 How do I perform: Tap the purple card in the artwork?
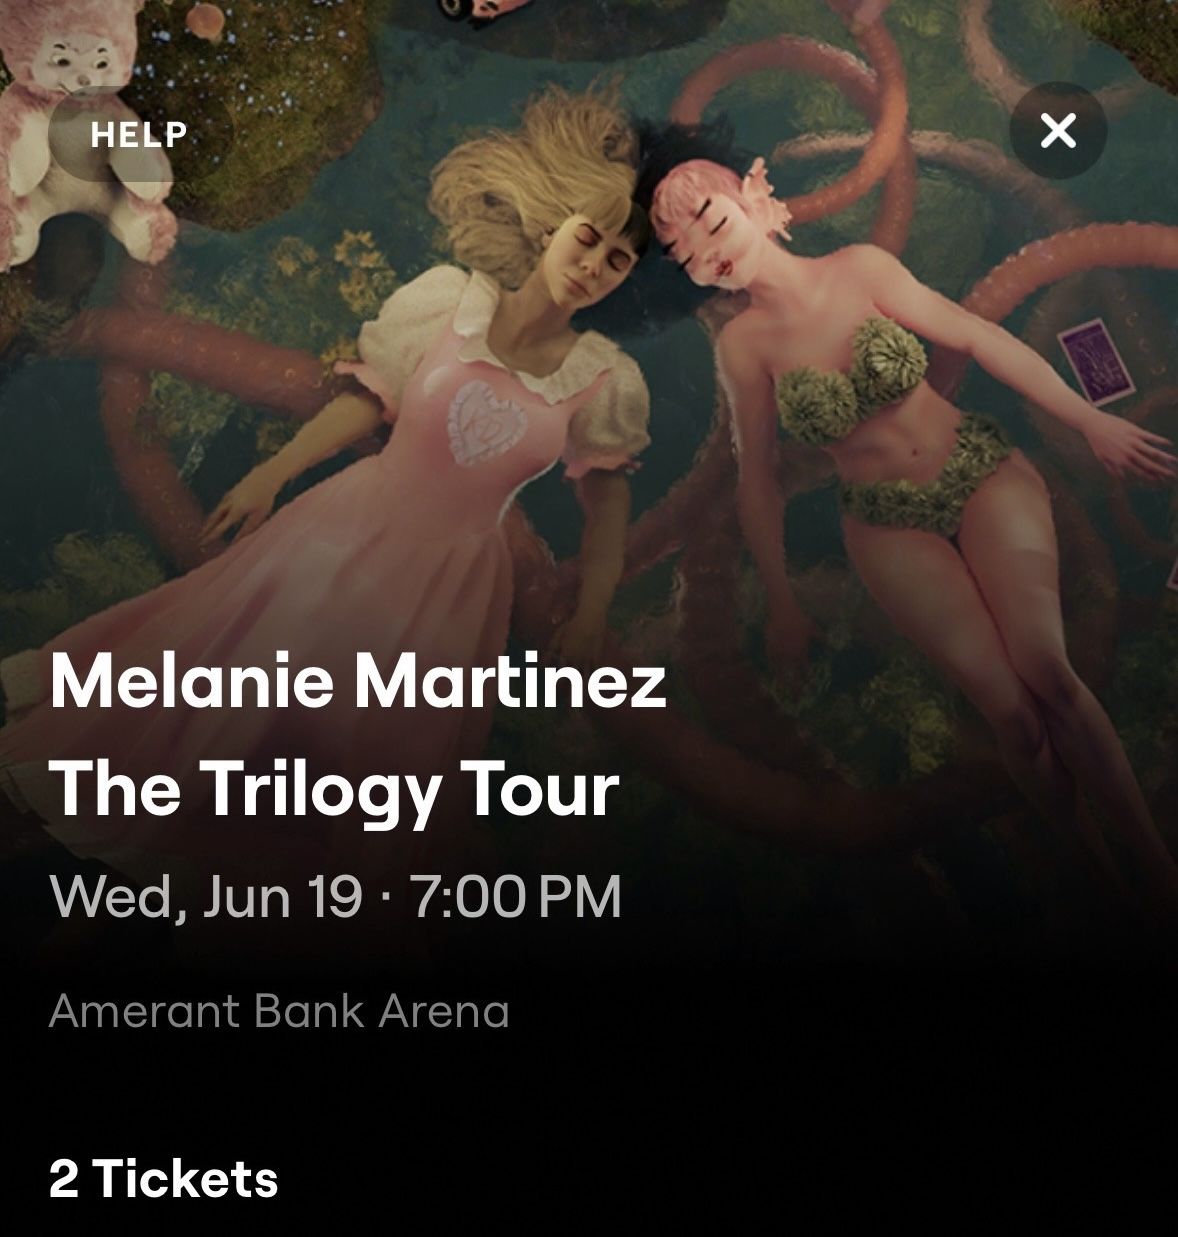pos(1098,360)
